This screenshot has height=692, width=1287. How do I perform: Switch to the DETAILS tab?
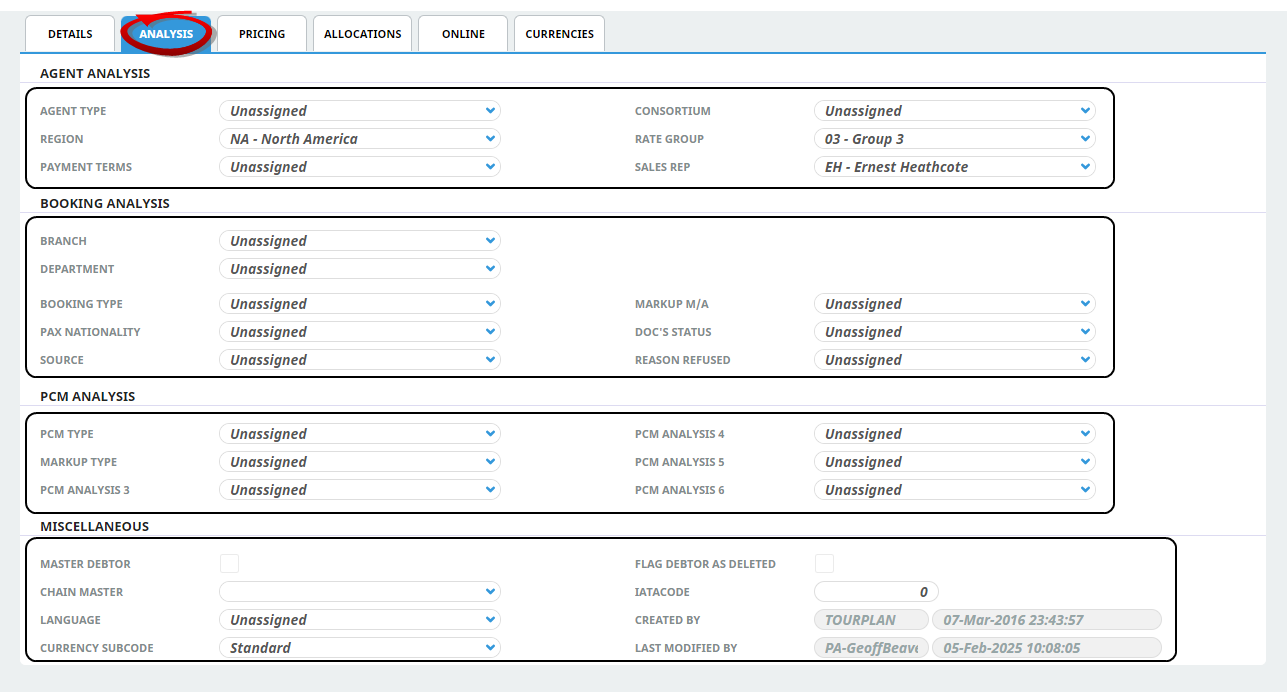point(69,33)
